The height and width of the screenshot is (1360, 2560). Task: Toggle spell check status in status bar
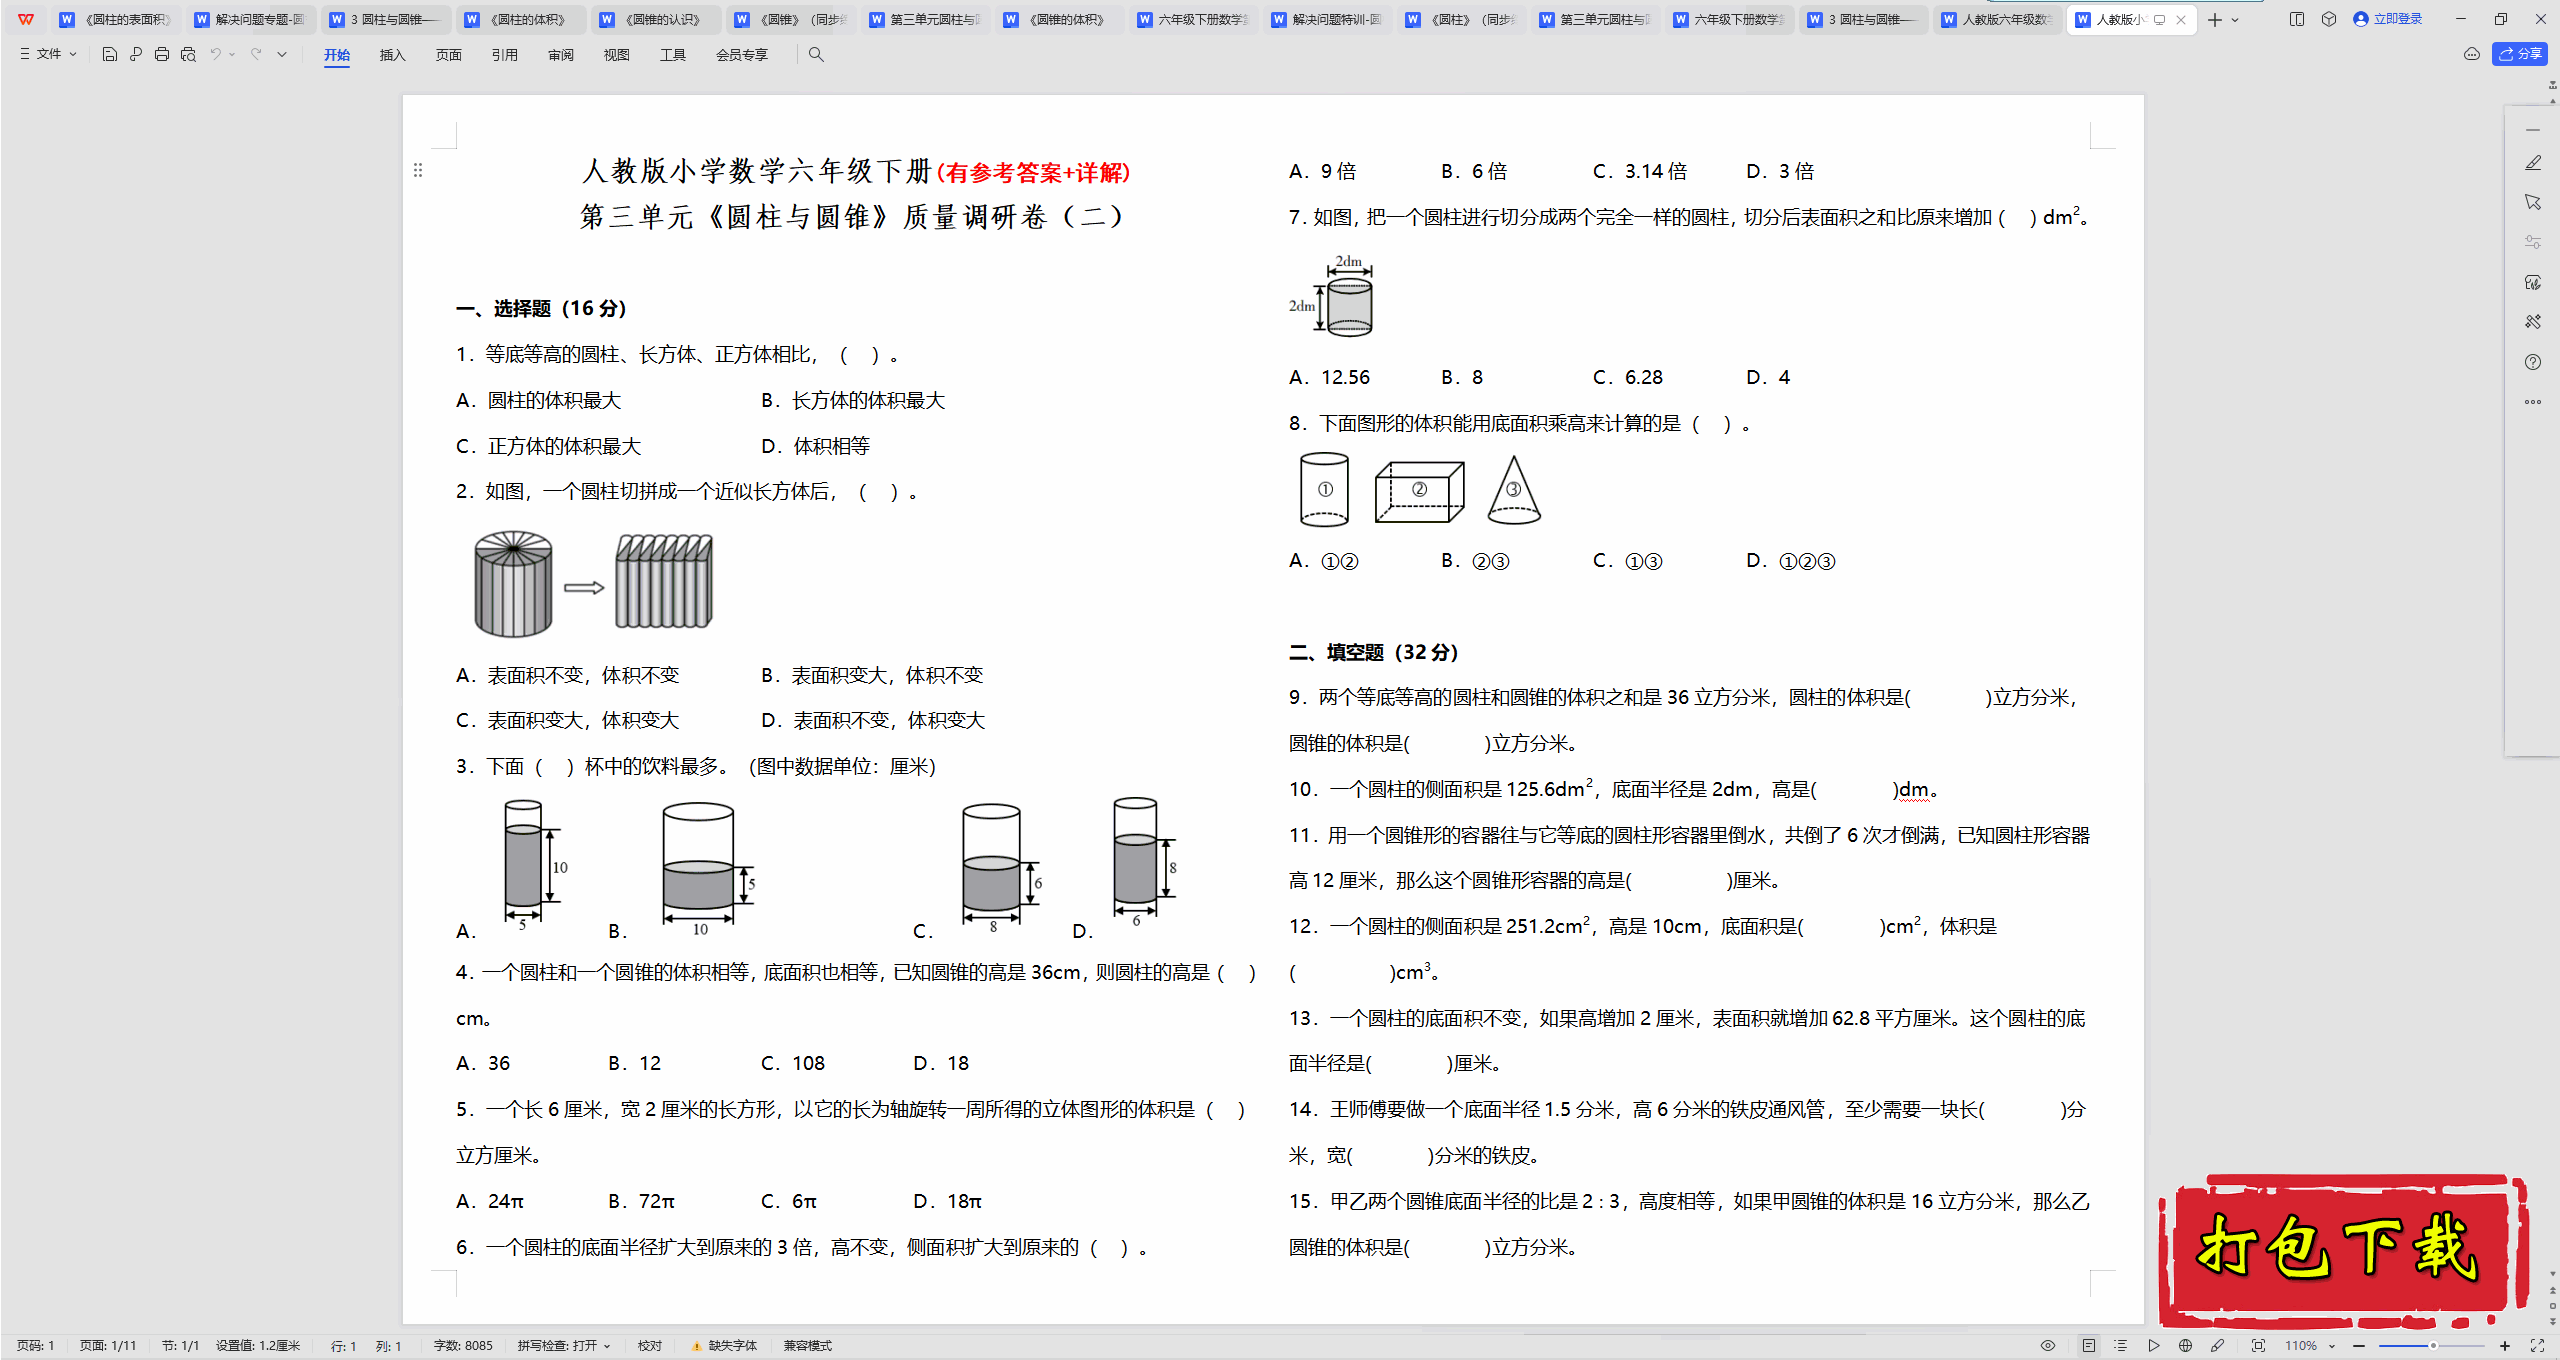coord(563,1346)
